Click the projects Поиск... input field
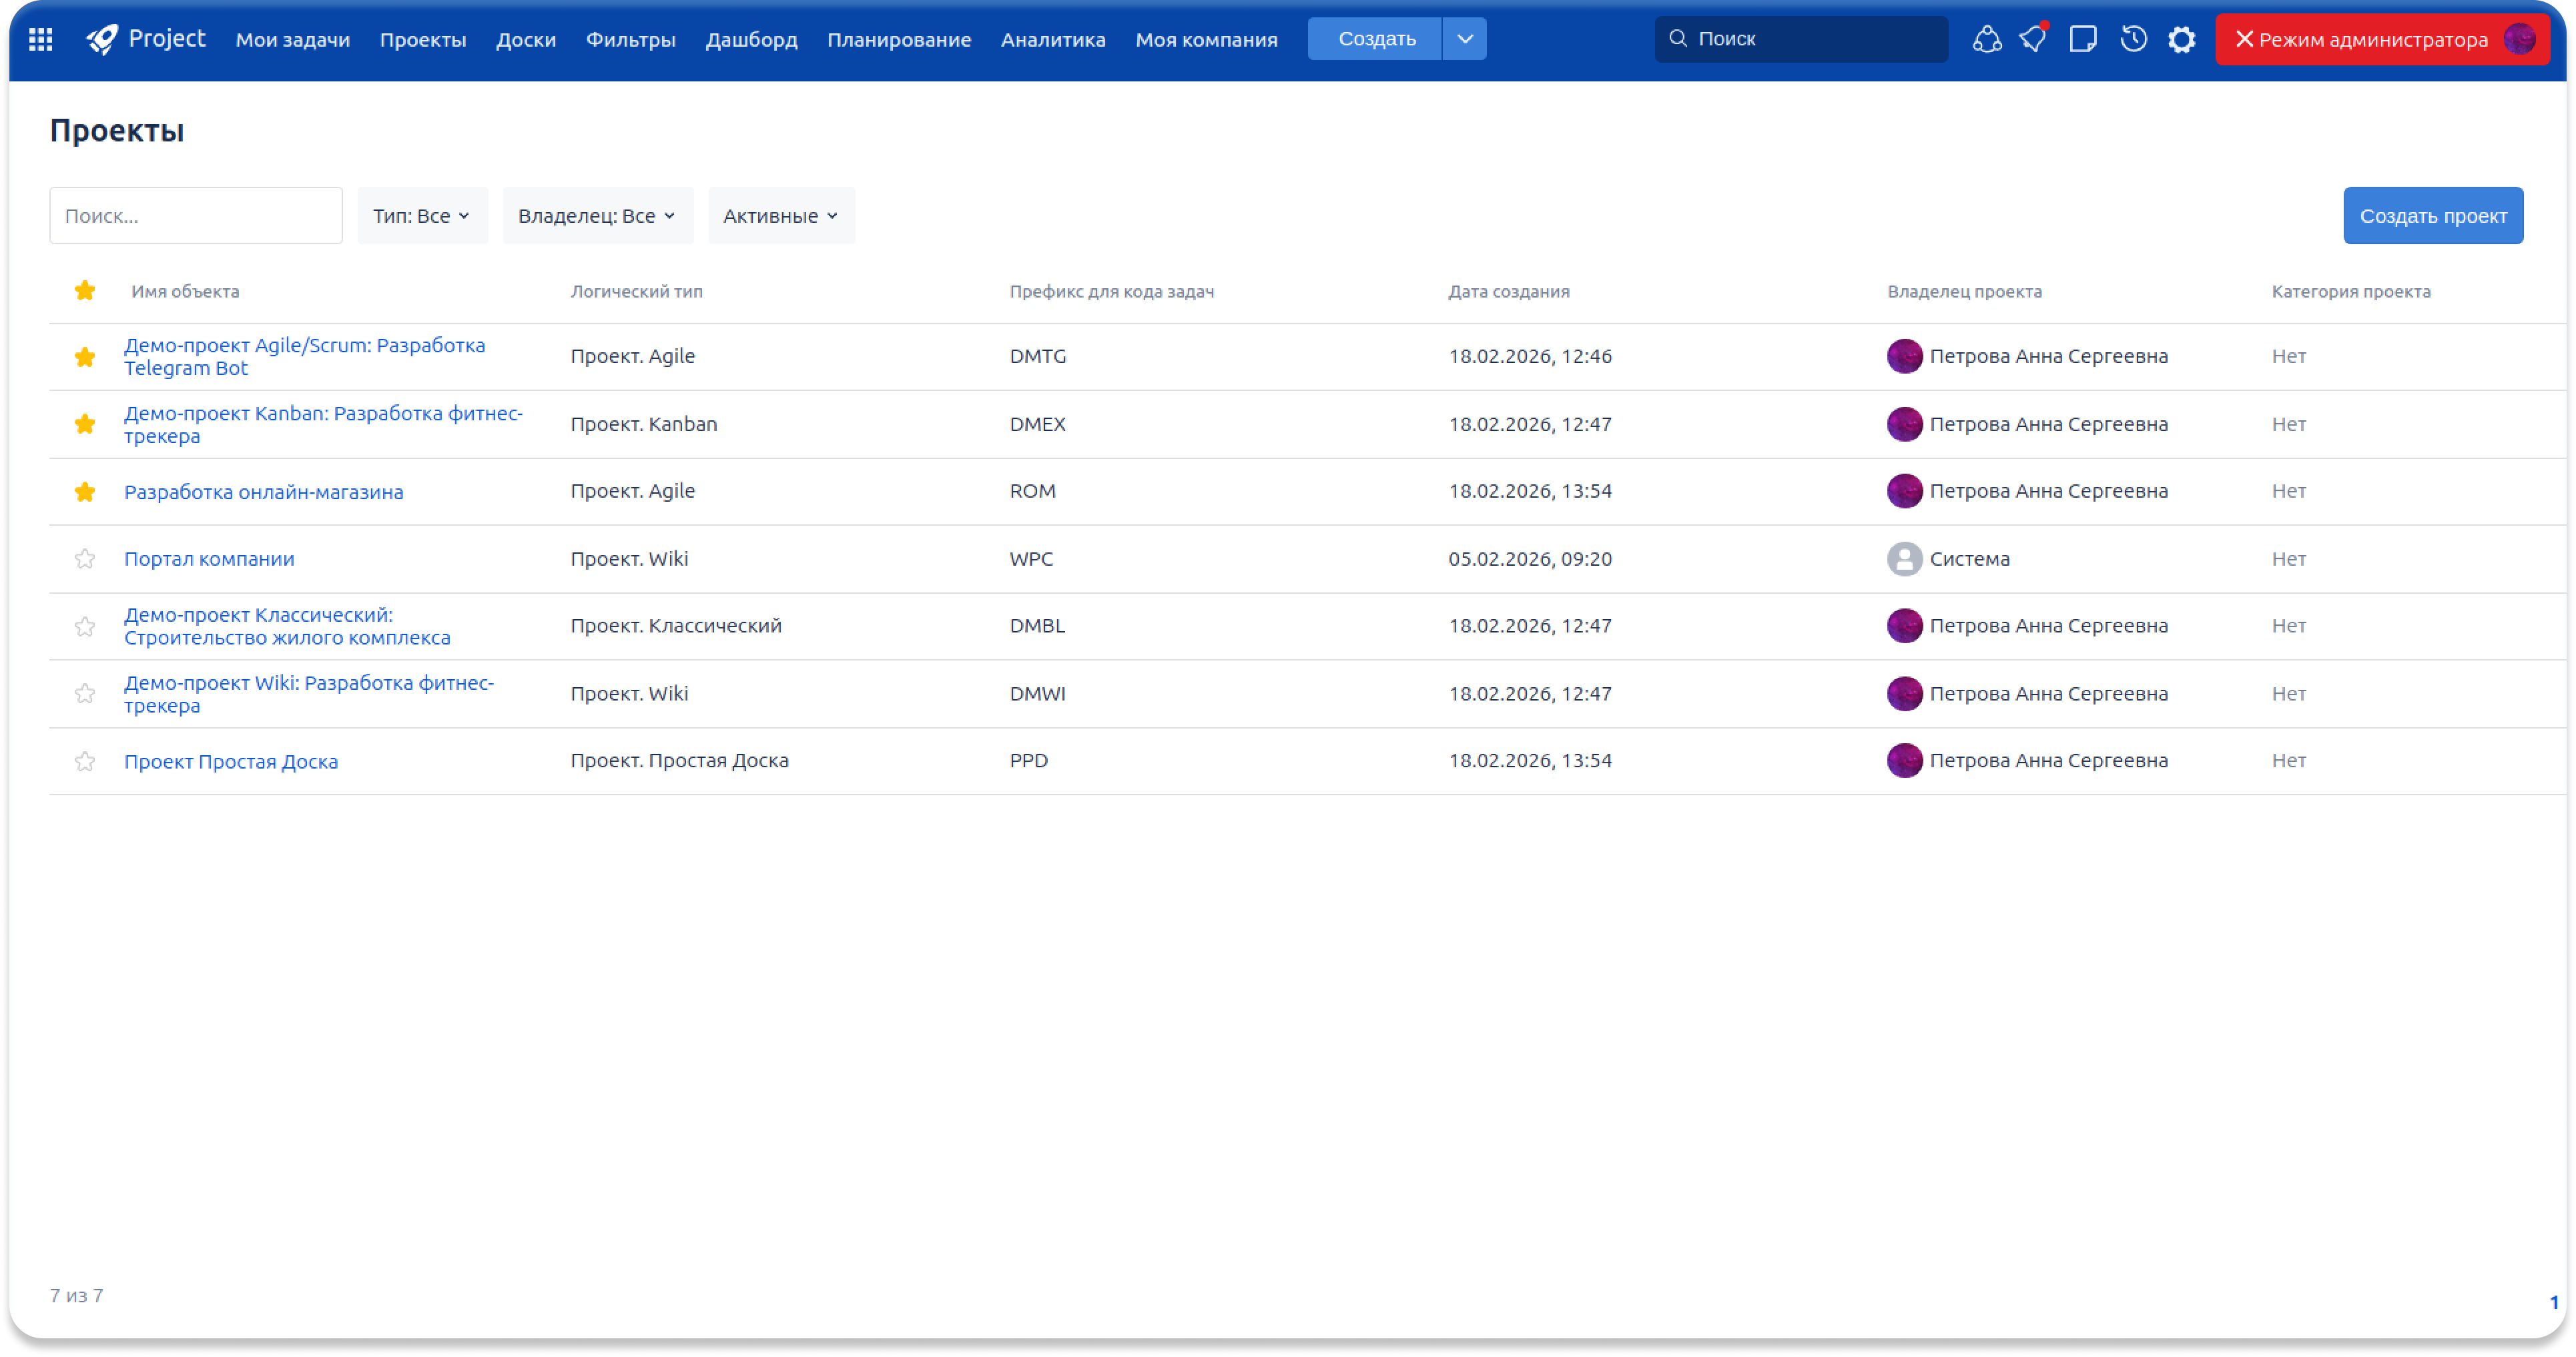 196,216
